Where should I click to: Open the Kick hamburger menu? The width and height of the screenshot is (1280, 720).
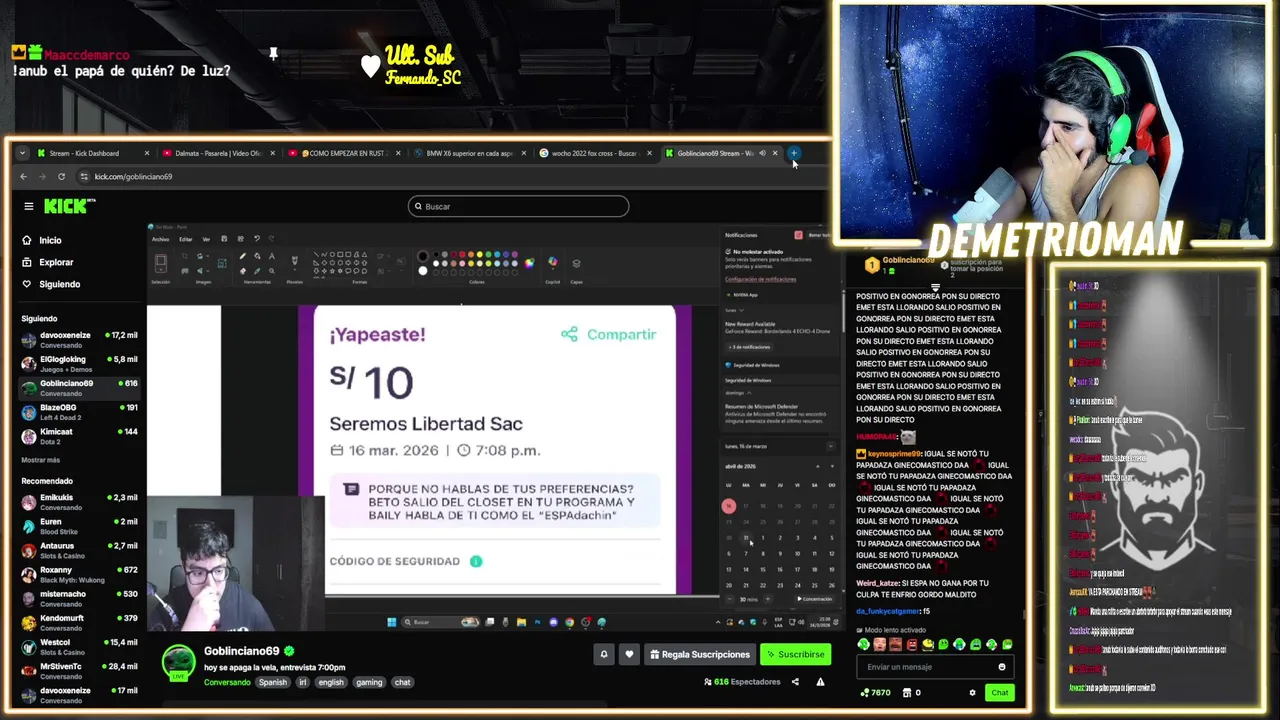(x=29, y=207)
